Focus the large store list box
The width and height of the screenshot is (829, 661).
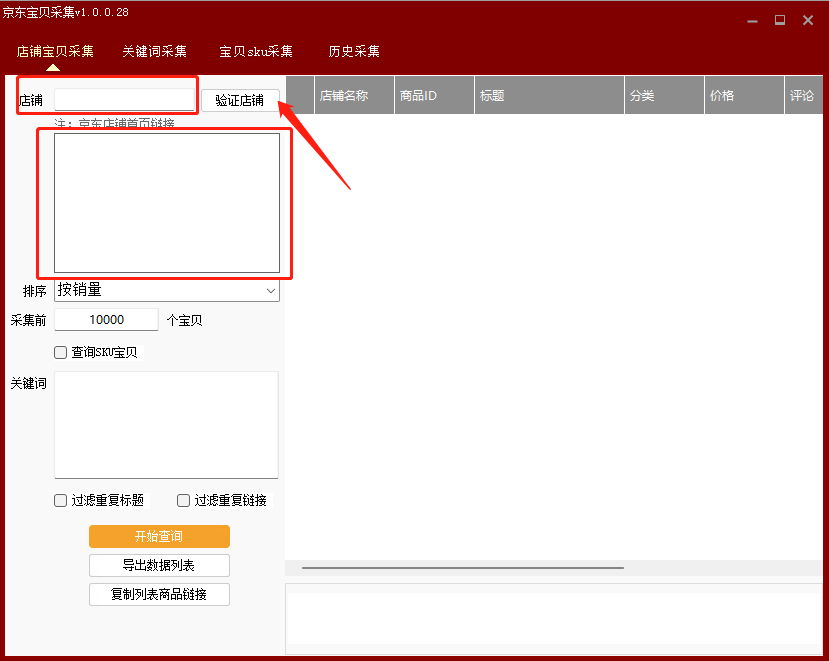point(167,203)
